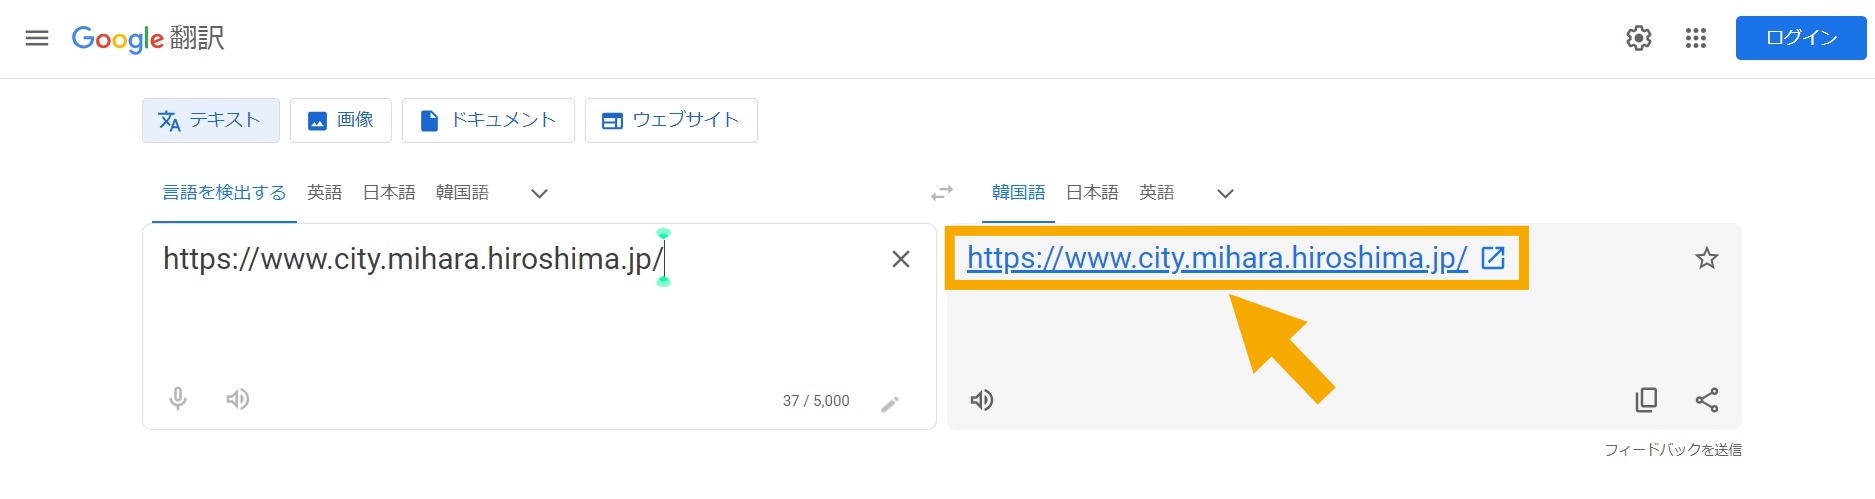The height and width of the screenshot is (499, 1875).
Task: Listen to the source text
Action: [x=237, y=400]
